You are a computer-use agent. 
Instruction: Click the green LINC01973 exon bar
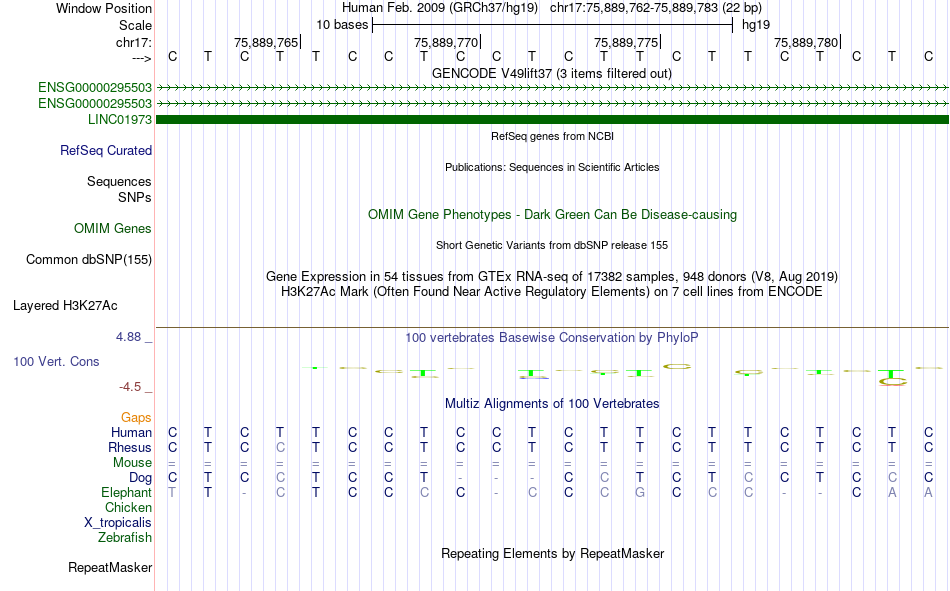point(553,119)
